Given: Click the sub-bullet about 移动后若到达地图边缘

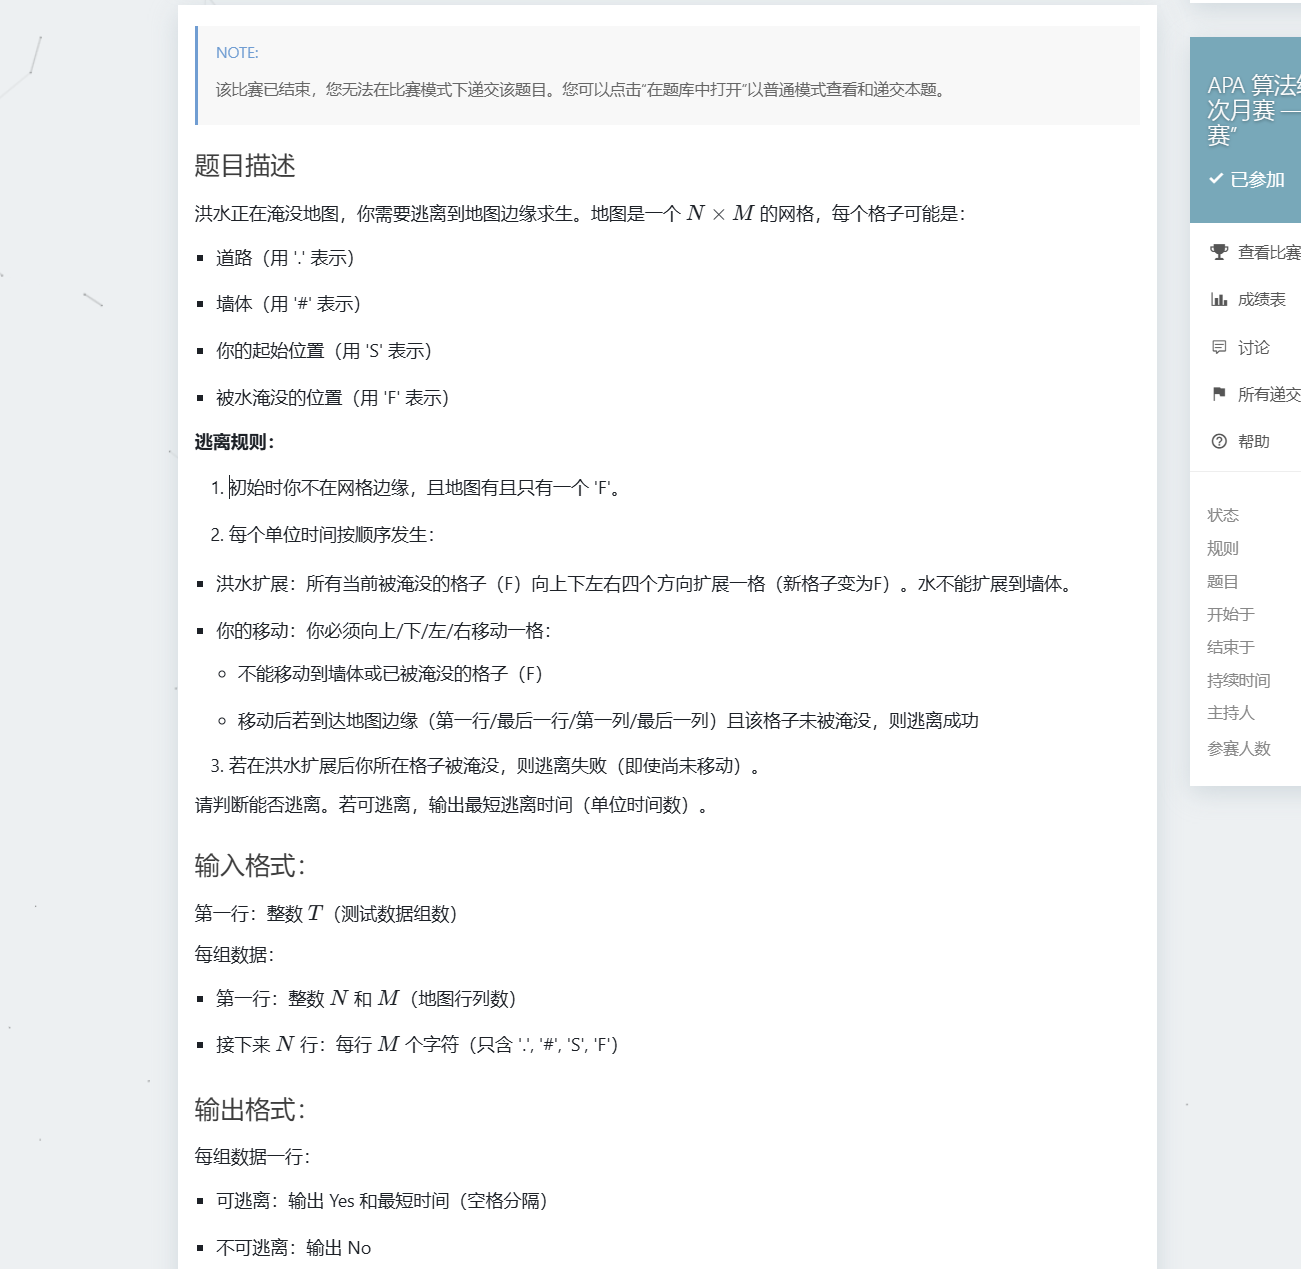Looking at the screenshot, I should [608, 721].
